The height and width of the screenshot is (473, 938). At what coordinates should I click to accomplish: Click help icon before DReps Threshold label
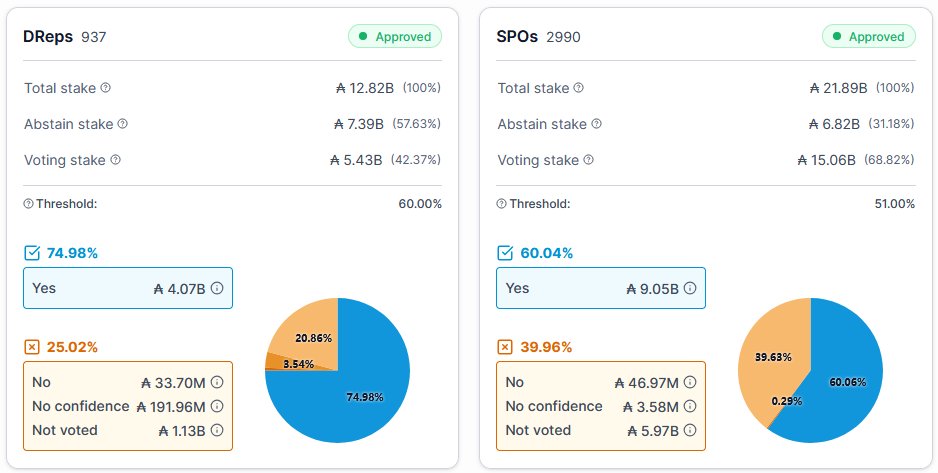point(28,204)
